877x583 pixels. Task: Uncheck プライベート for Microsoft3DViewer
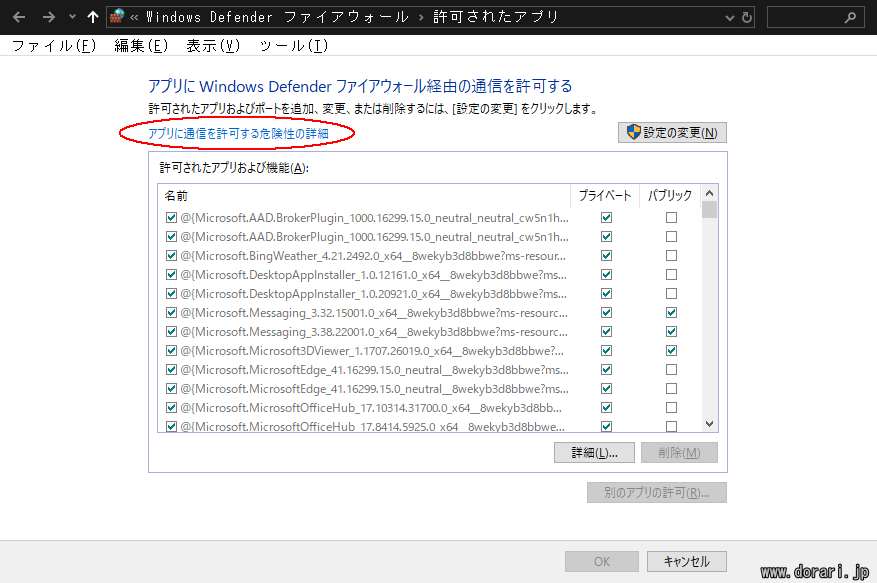point(606,351)
